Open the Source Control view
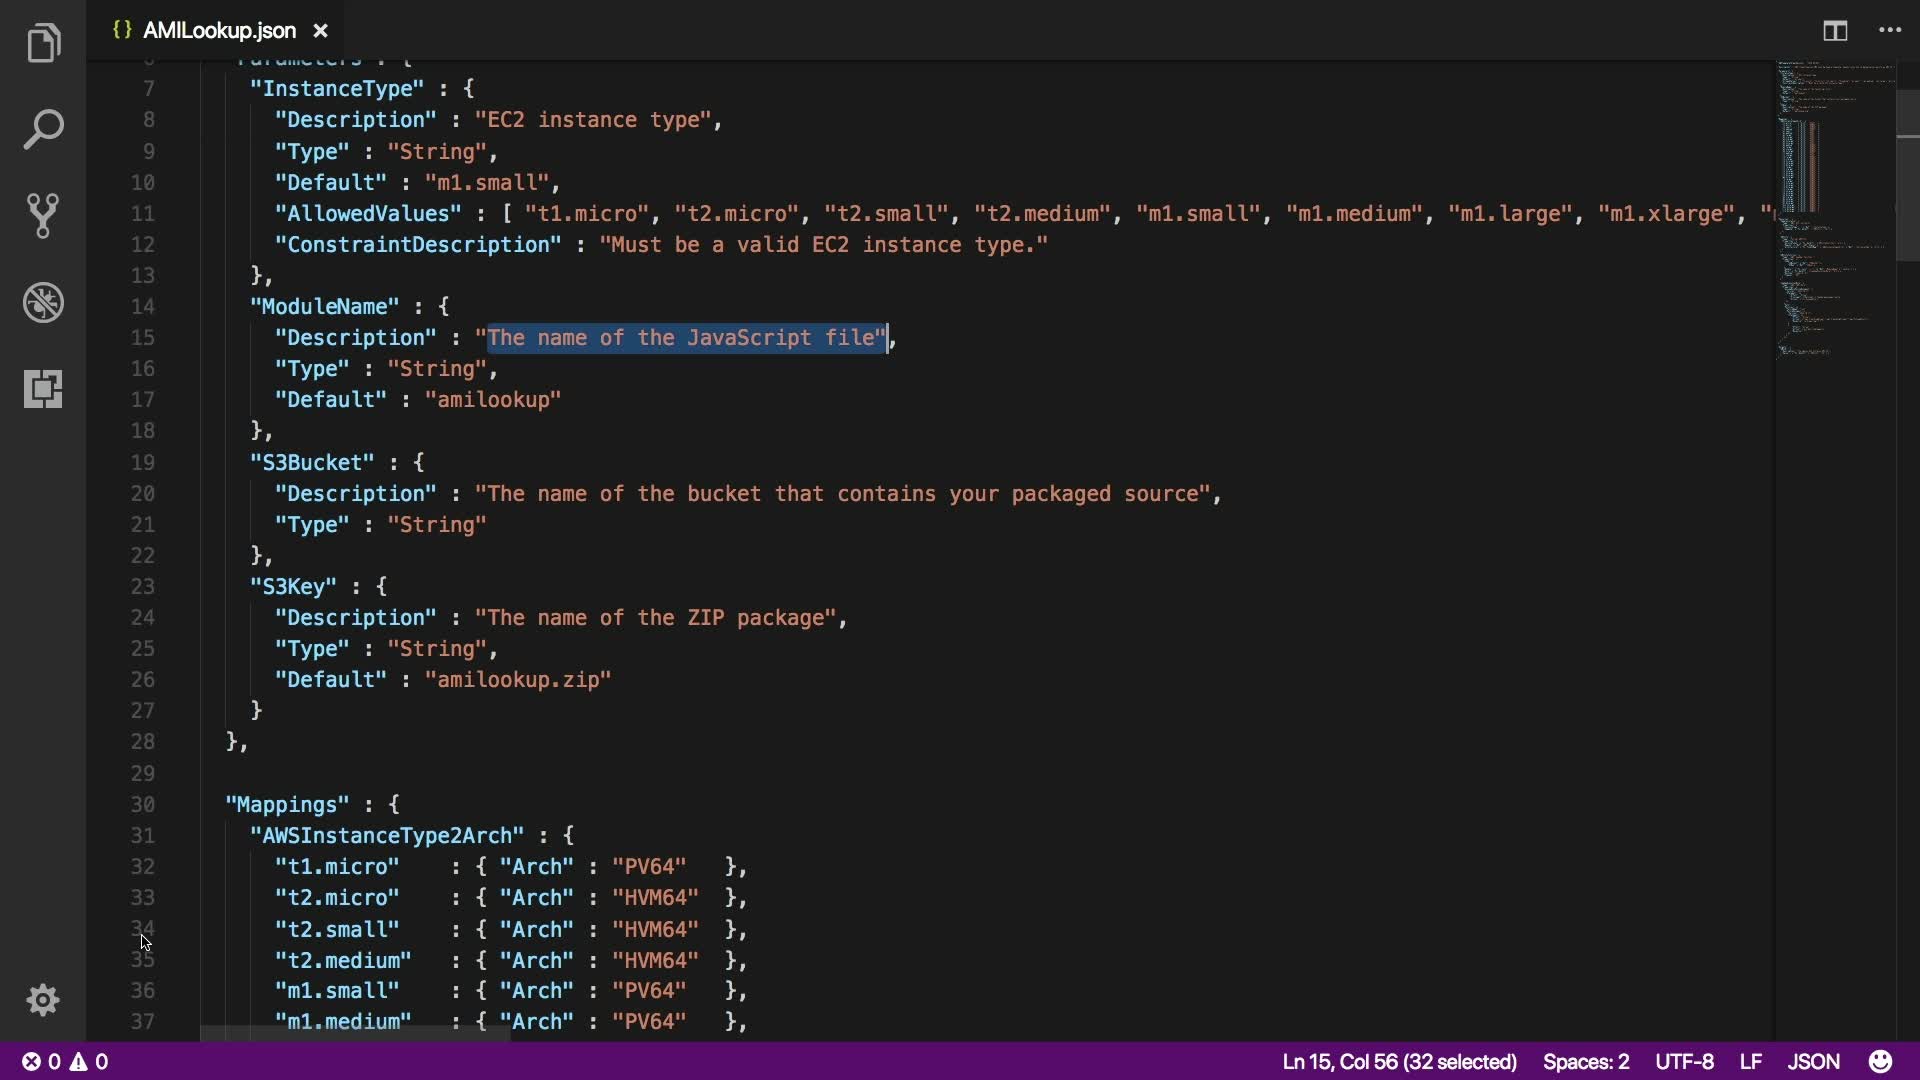 [43, 216]
